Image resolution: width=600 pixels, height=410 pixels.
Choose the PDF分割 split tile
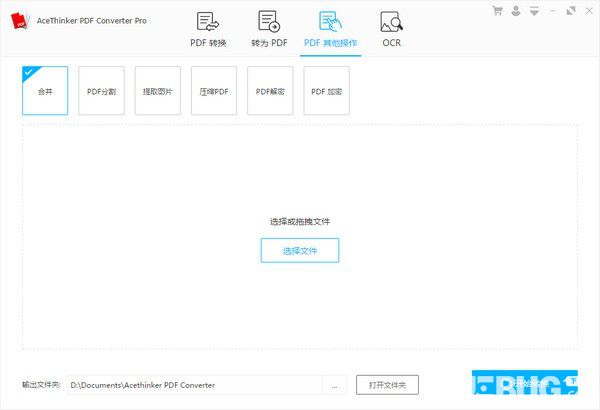point(101,91)
